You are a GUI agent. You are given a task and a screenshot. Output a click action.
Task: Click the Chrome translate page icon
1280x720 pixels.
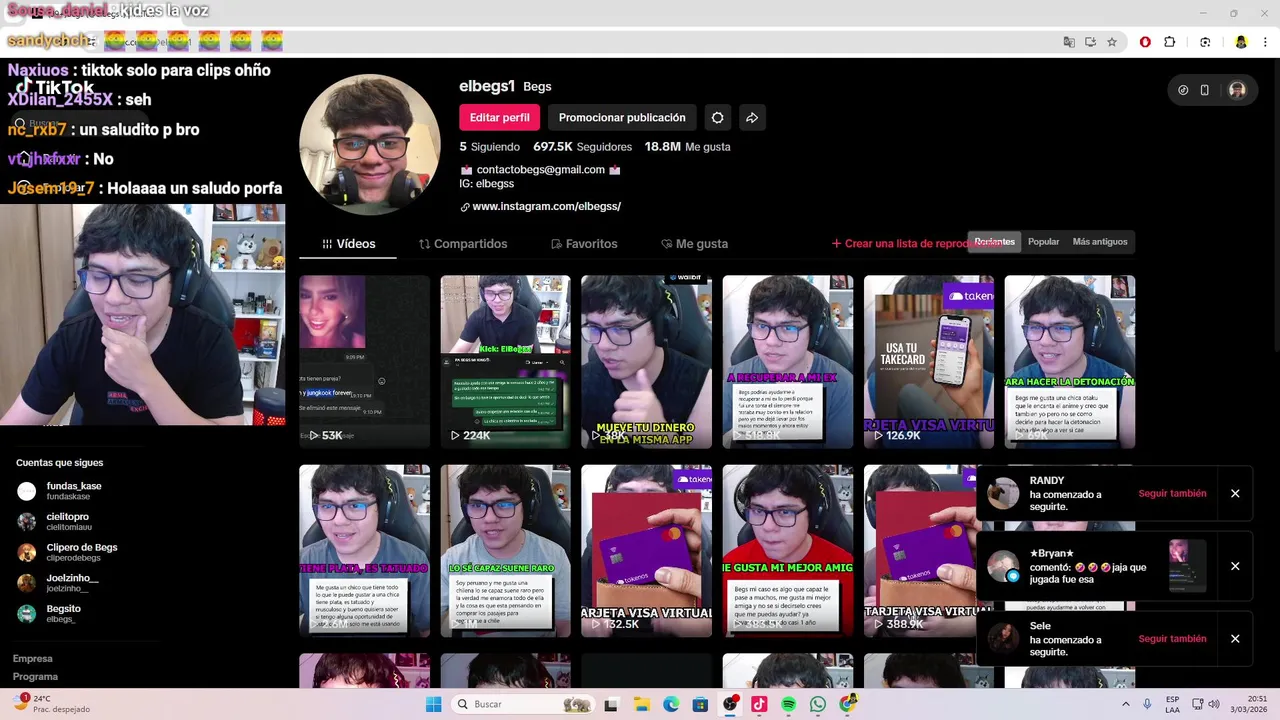[1069, 42]
